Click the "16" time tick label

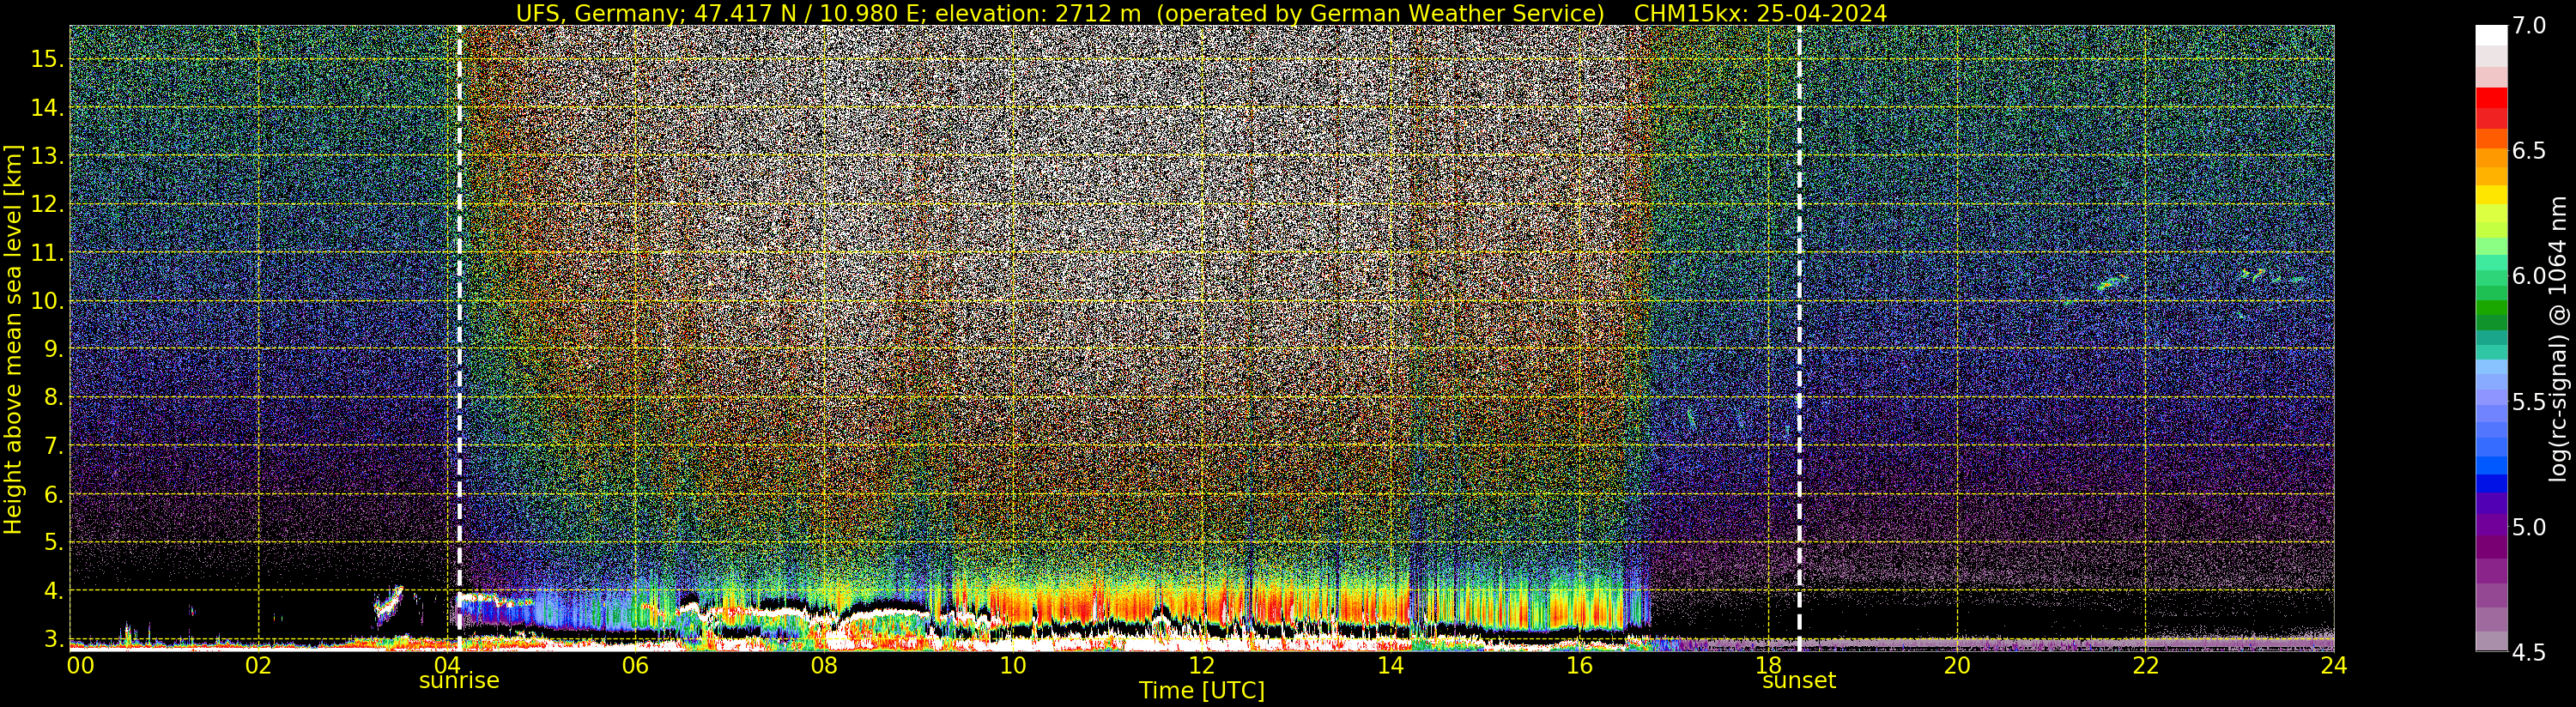point(1579,666)
